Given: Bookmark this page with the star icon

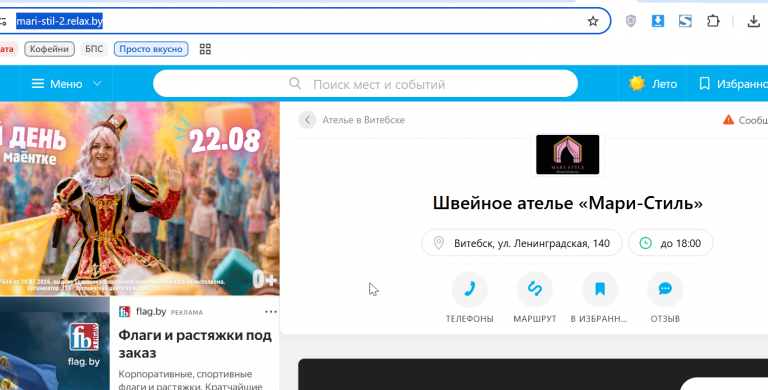Looking at the screenshot, I should tap(593, 21).
